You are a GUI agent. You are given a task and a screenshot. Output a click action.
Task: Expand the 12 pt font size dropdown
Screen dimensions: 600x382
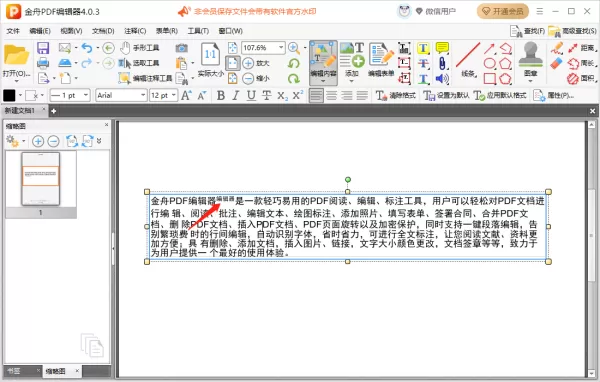164,95
